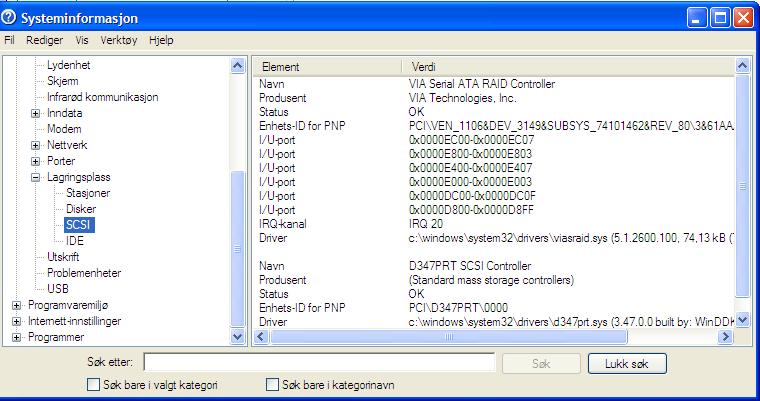Click details horizontal scroll right arrow
The width and height of the screenshot is (760, 401).
coord(725,336)
